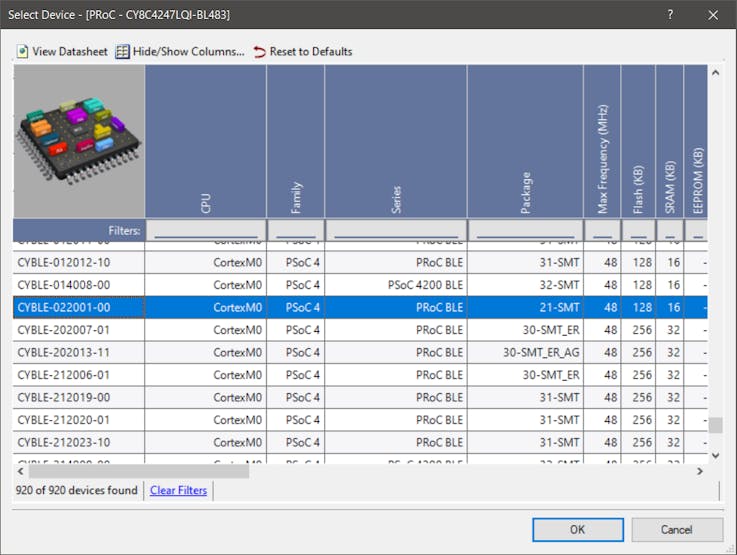
Task: Open the Series filter field
Action: tap(395, 231)
